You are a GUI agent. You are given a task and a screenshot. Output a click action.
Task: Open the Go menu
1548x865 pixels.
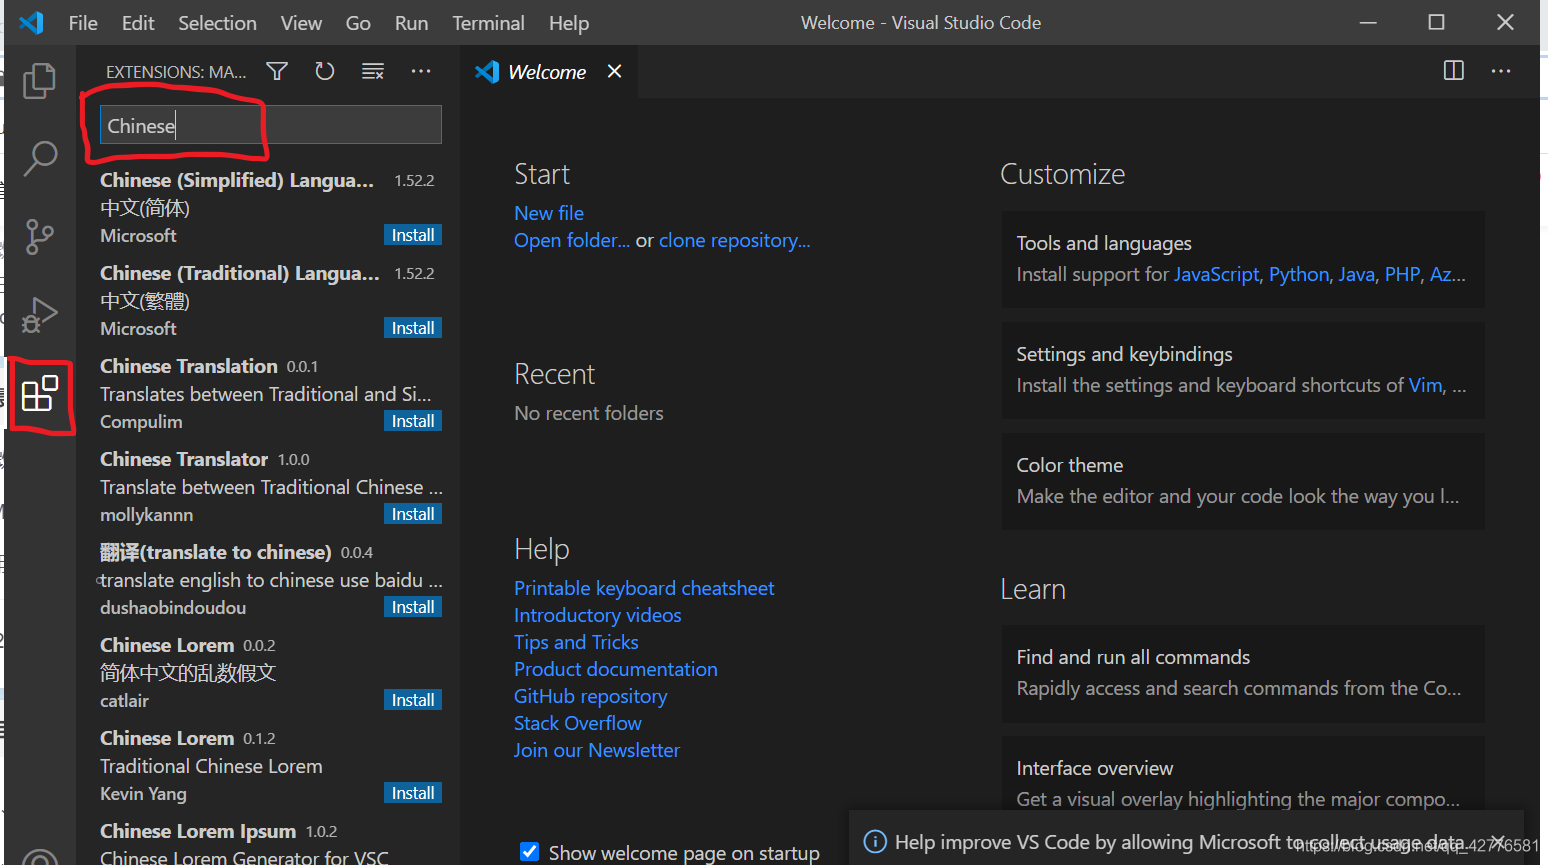[x=358, y=22]
